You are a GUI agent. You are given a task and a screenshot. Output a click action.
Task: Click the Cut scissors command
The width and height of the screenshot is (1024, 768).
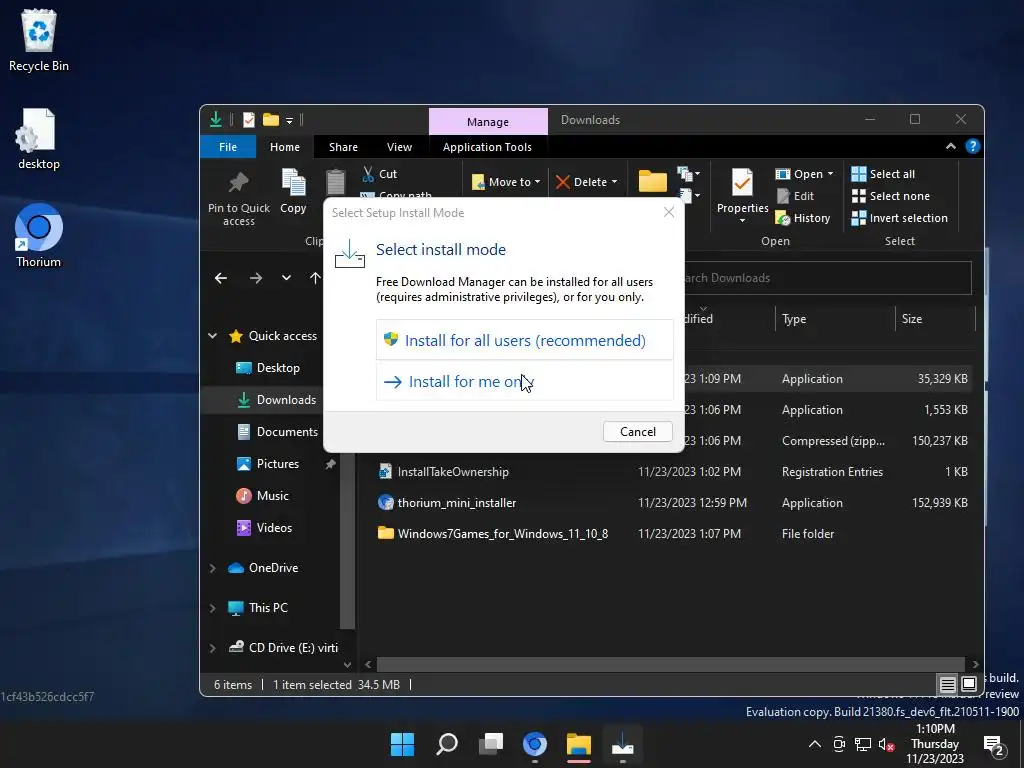[379, 174]
